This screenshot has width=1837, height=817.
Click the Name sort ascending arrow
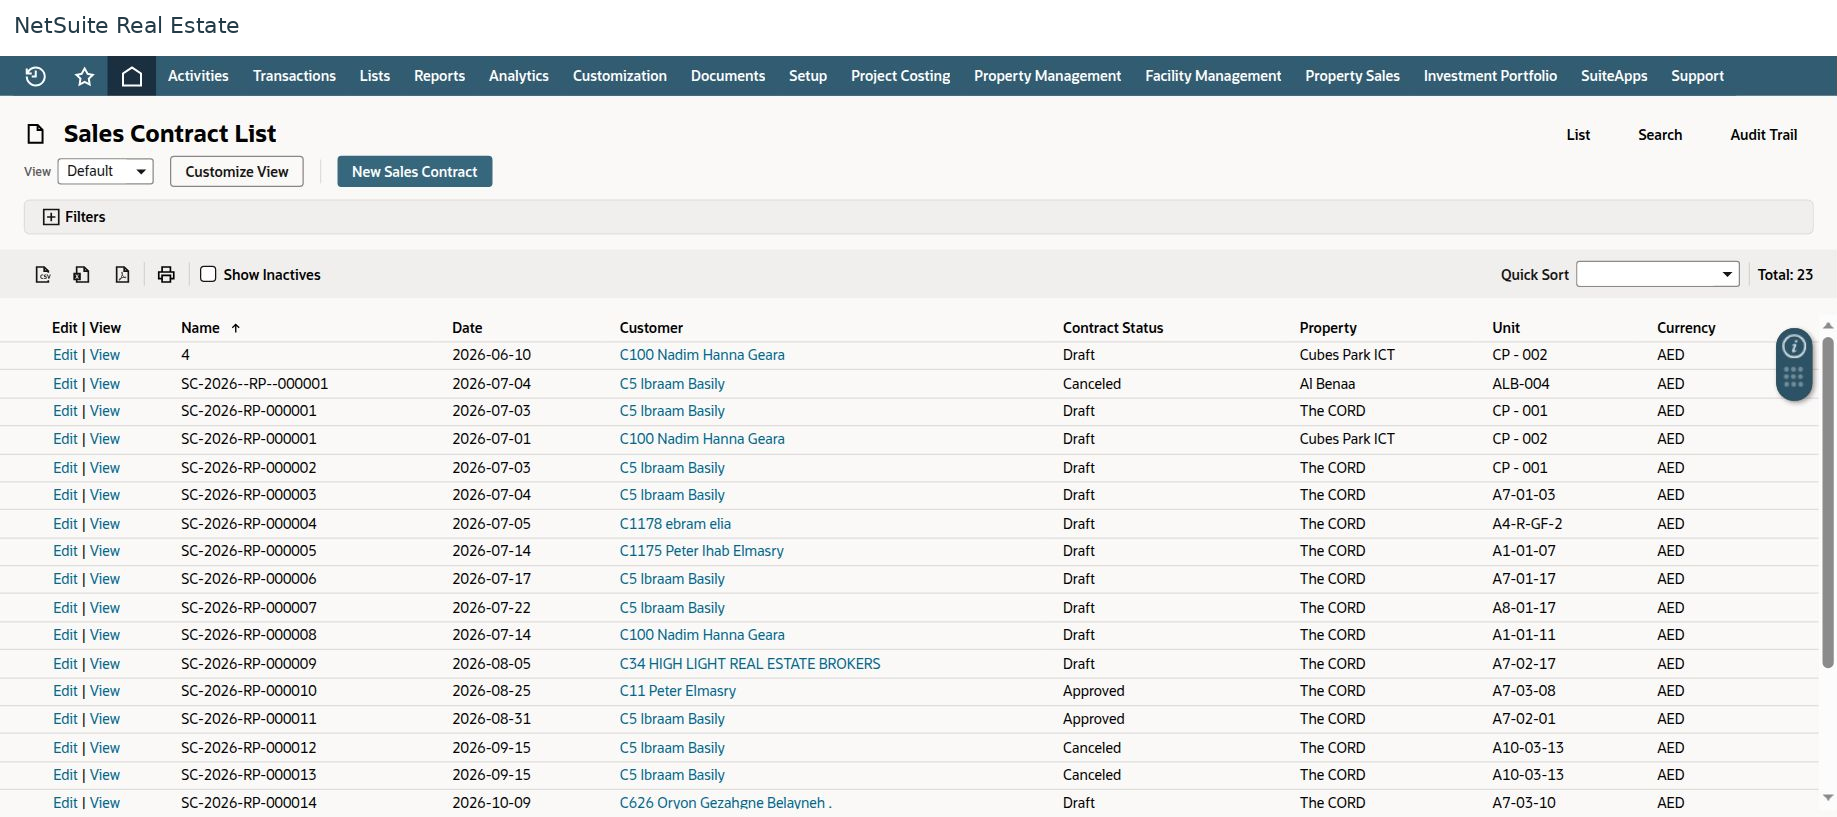[236, 328]
